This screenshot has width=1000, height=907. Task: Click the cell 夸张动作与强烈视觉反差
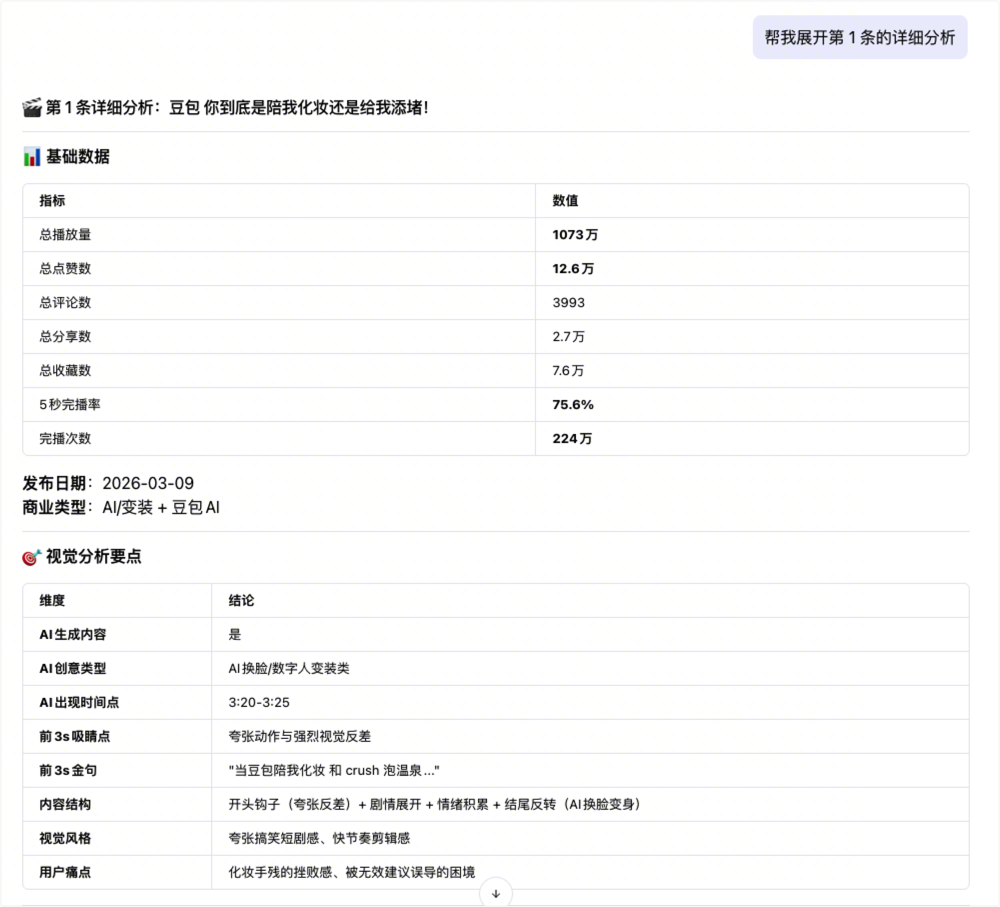click(300, 737)
